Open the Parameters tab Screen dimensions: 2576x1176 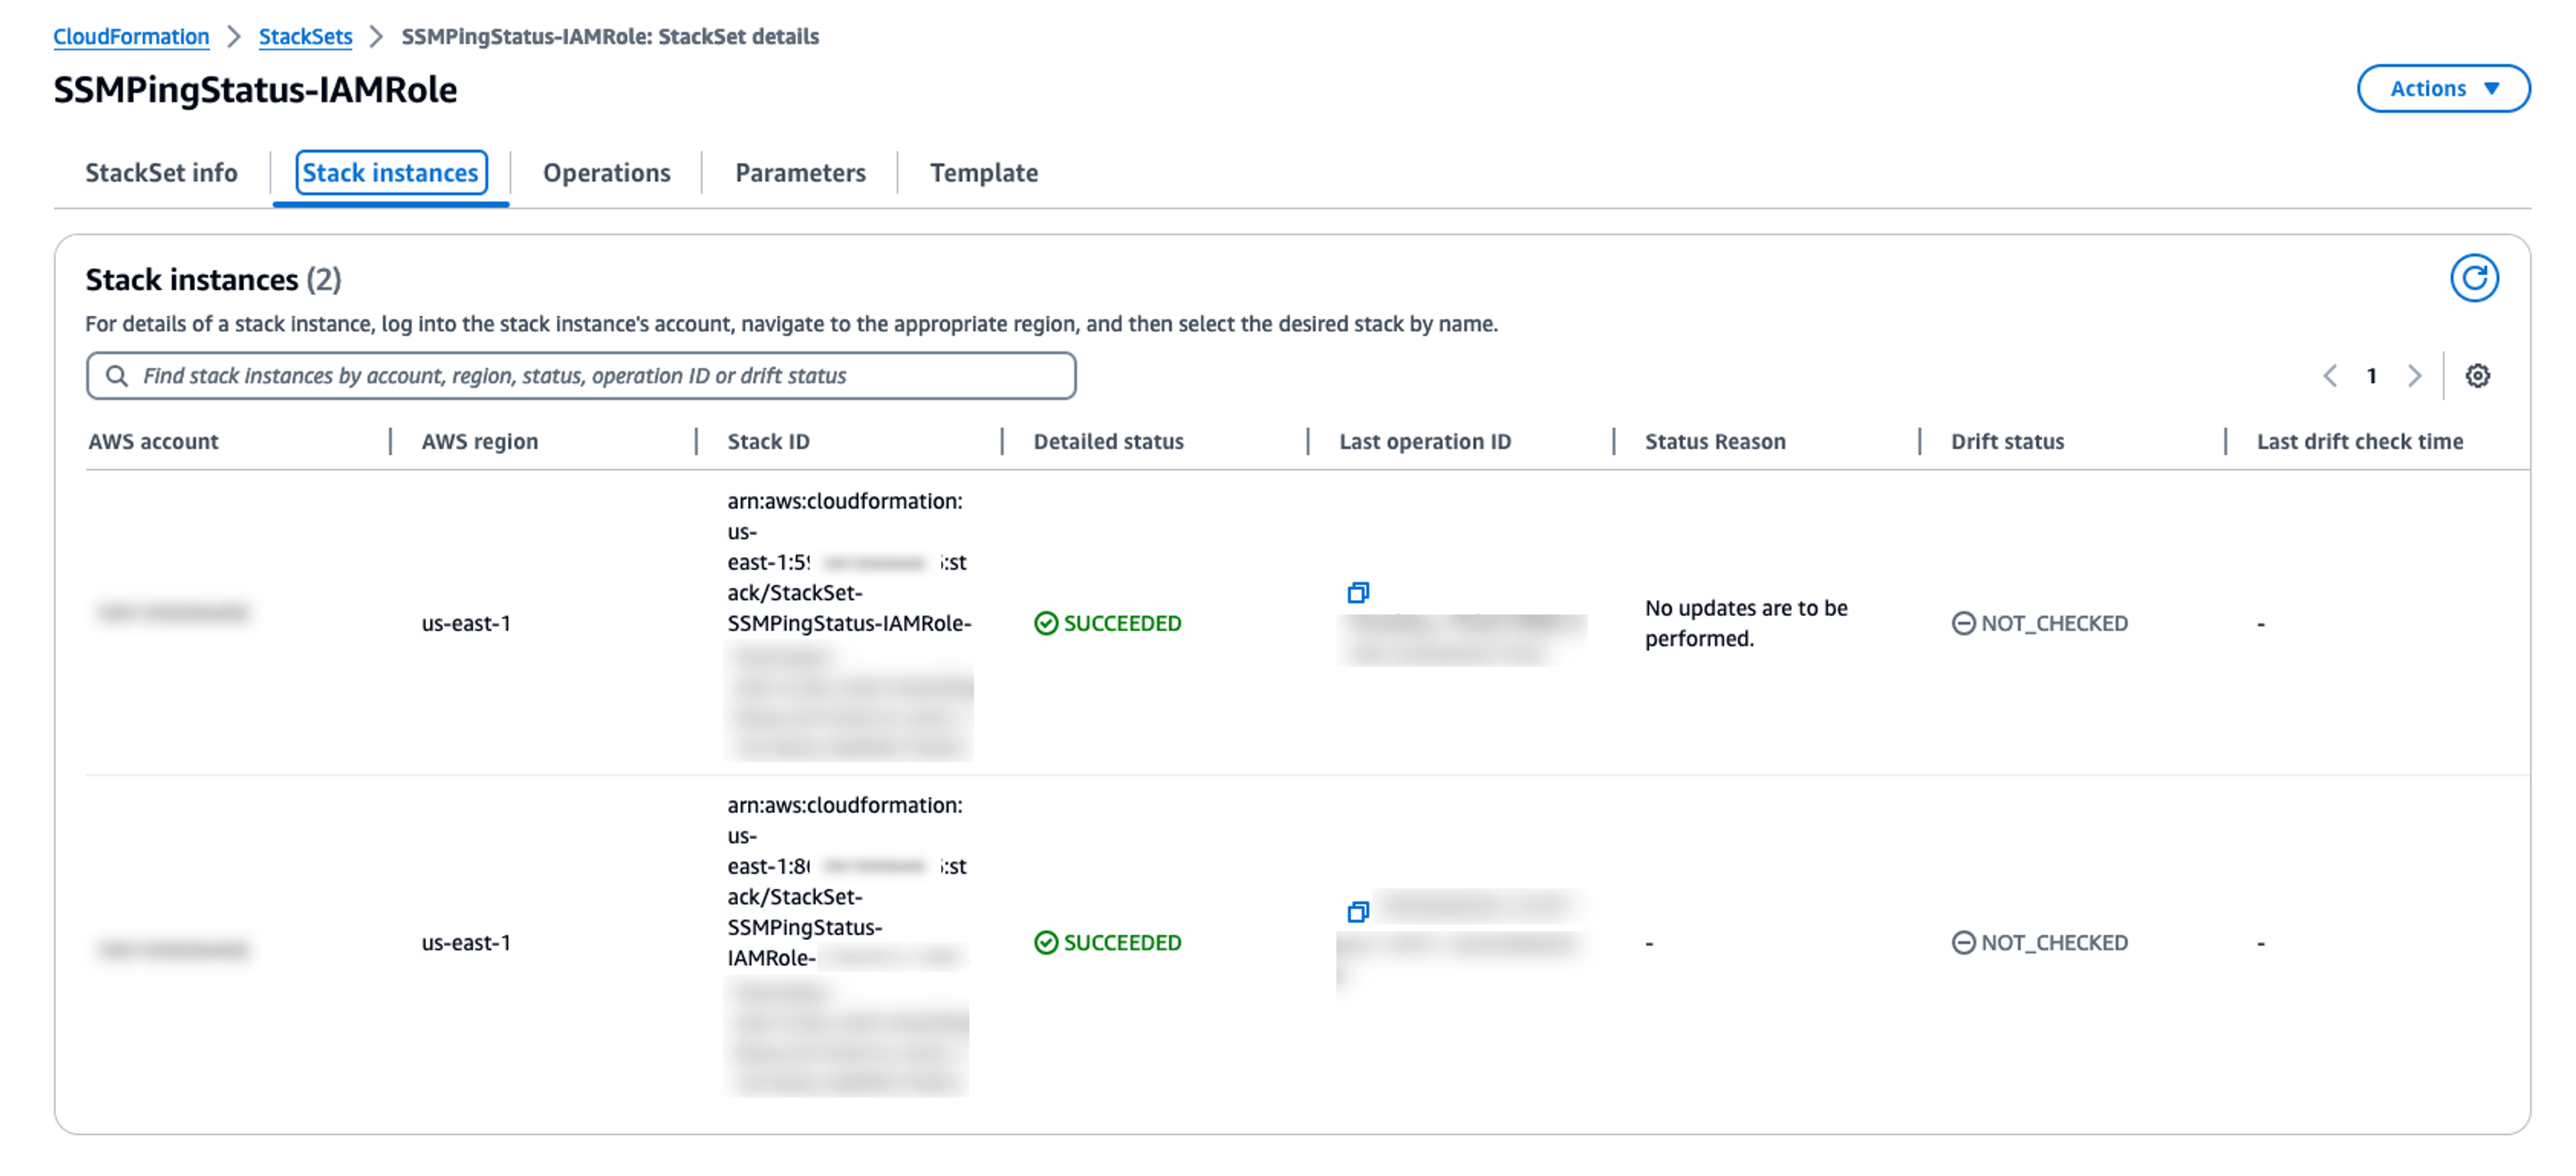click(x=800, y=172)
